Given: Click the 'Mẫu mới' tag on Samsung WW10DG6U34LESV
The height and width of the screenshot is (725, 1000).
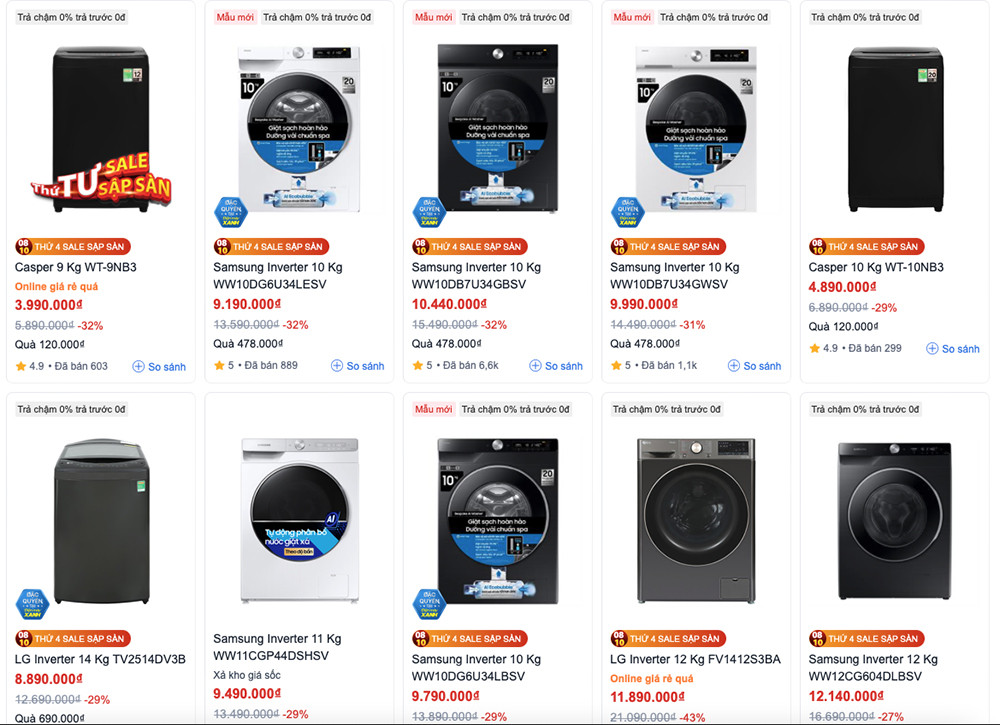Looking at the screenshot, I should click(236, 17).
